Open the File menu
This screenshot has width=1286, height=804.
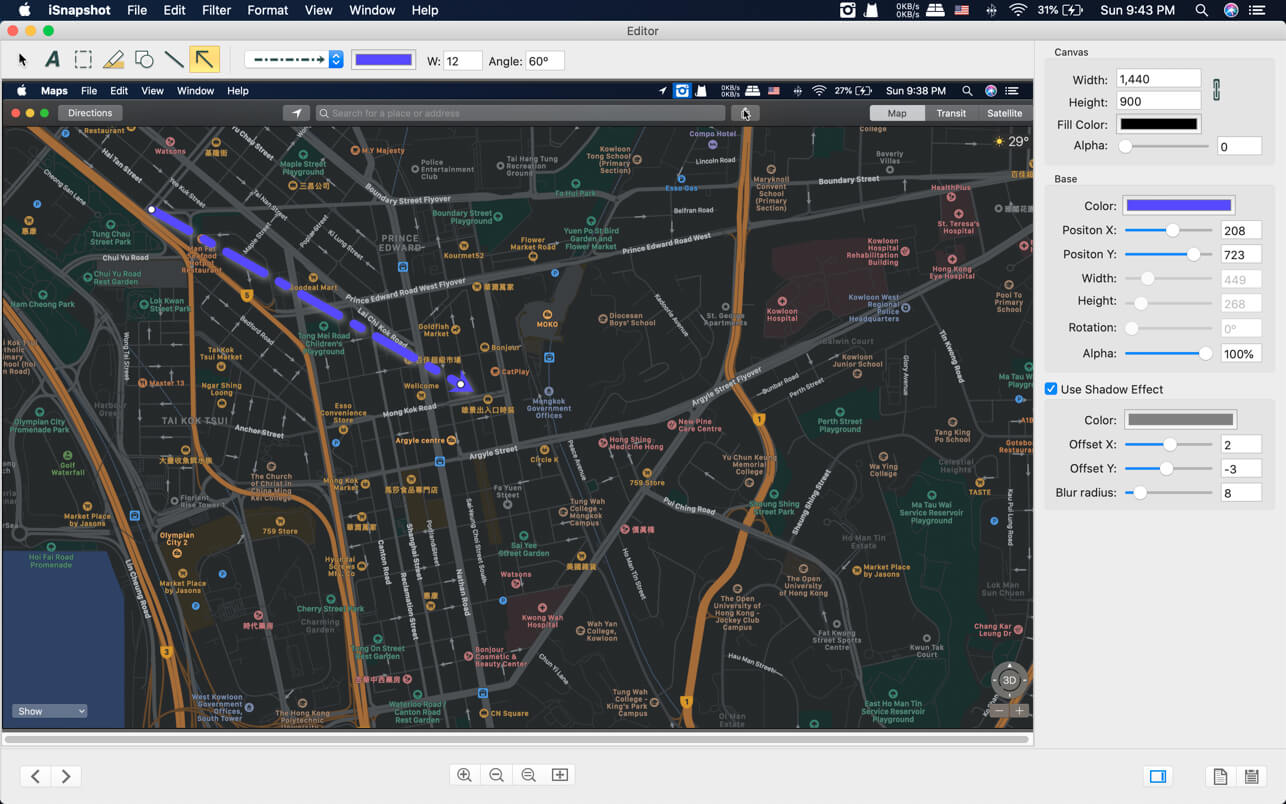(x=137, y=10)
